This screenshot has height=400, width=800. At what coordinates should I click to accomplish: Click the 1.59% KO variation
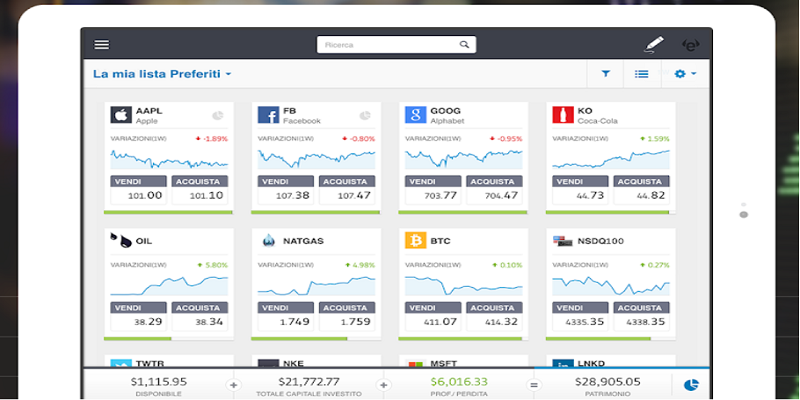click(654, 139)
